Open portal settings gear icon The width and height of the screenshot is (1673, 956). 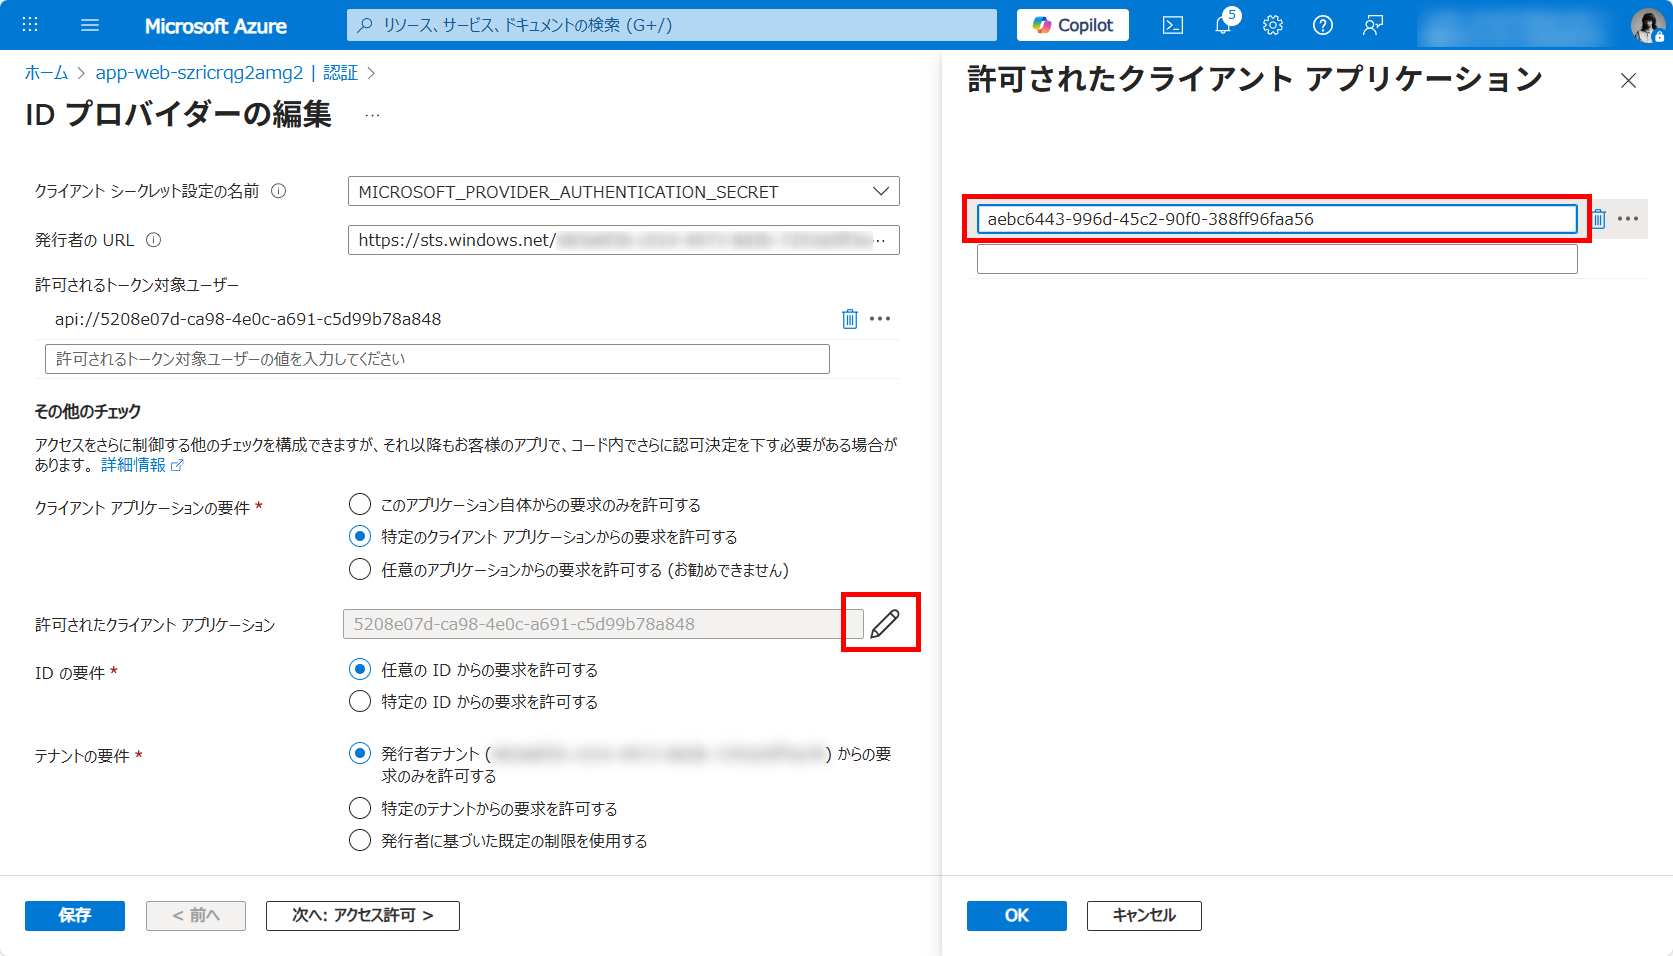pyautogui.click(x=1273, y=25)
